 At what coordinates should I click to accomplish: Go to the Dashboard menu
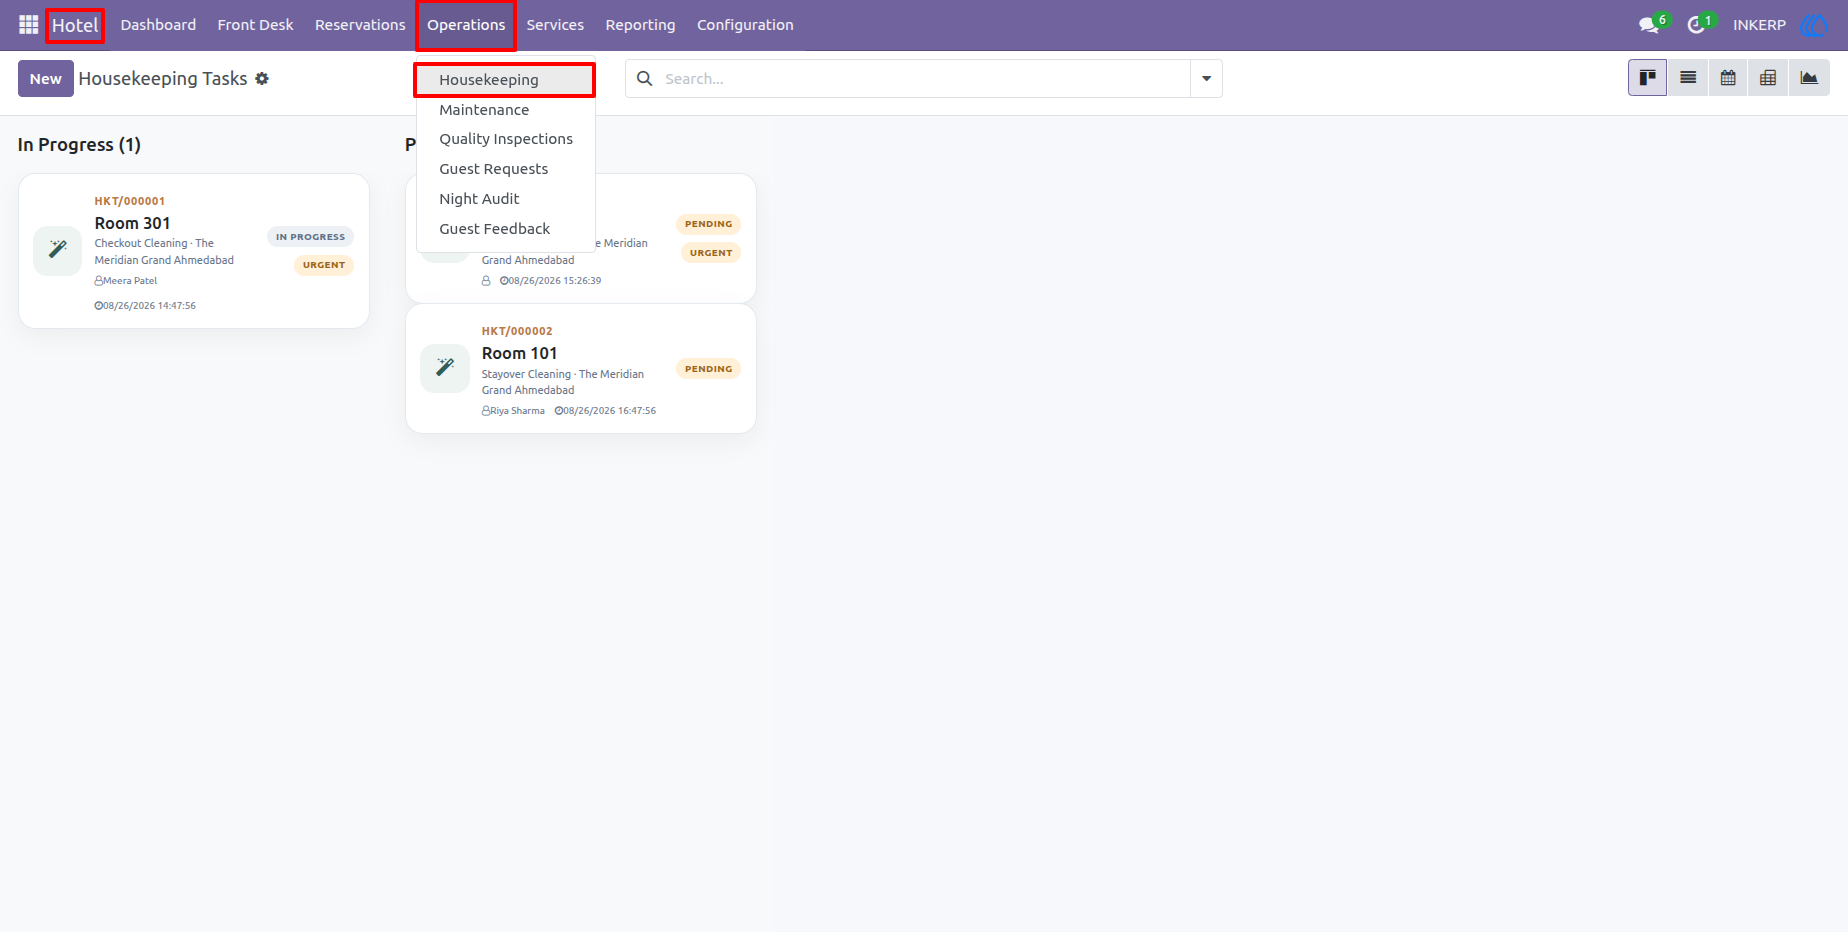point(158,25)
